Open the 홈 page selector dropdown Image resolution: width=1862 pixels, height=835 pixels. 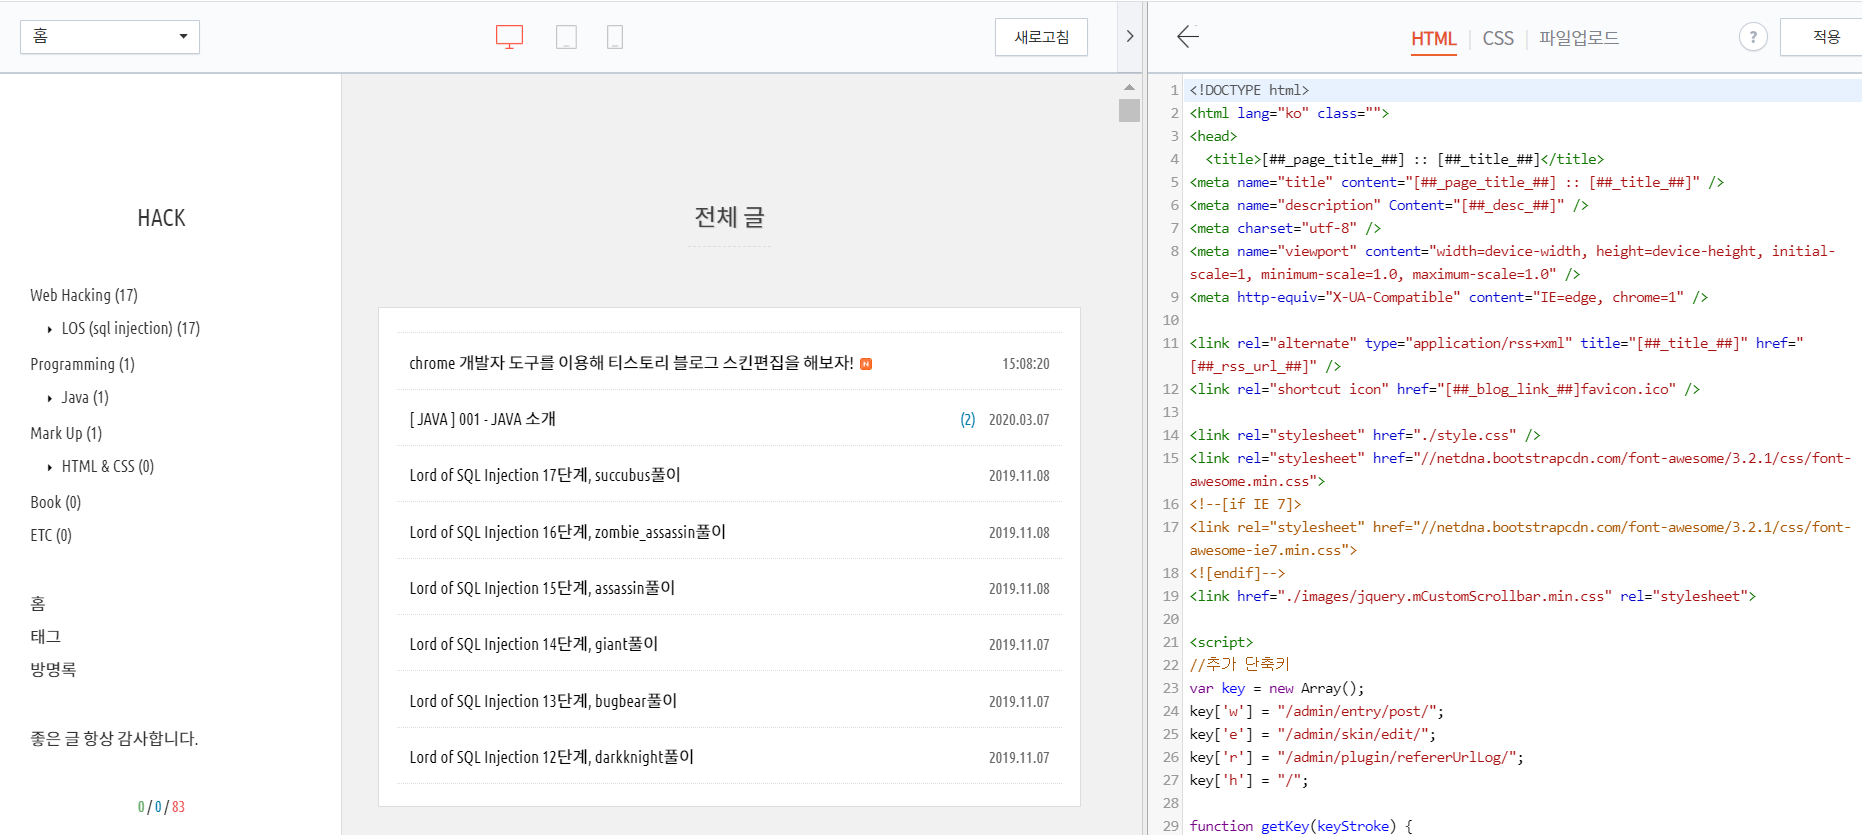point(110,37)
